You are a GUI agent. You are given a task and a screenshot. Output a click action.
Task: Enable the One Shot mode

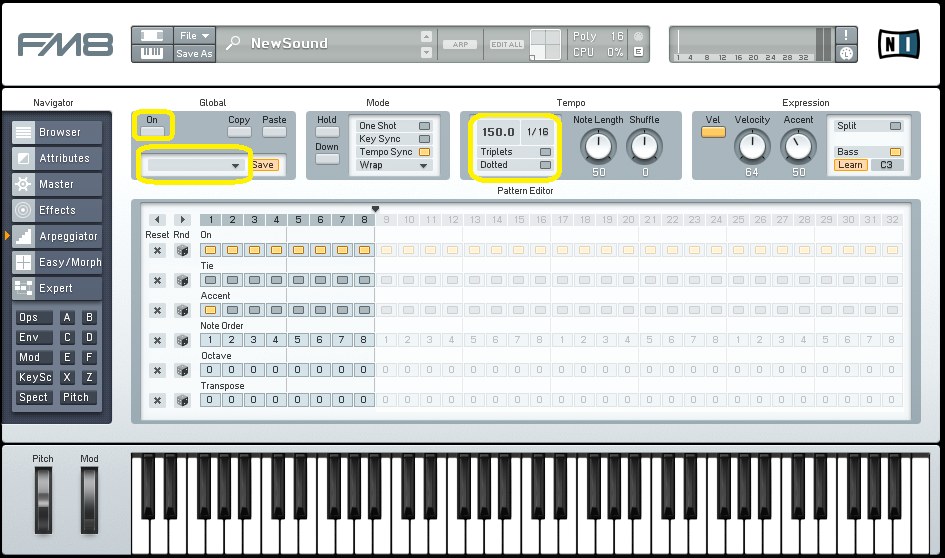[x=424, y=126]
